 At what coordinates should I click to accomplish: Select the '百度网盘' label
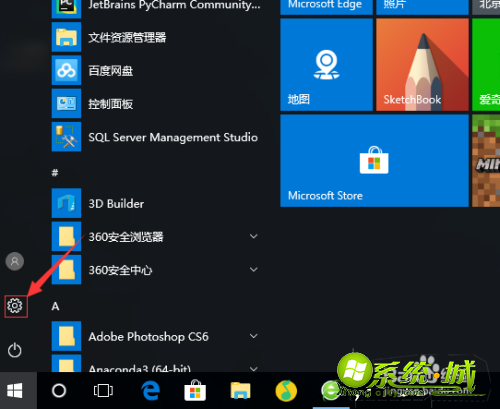pos(110,71)
